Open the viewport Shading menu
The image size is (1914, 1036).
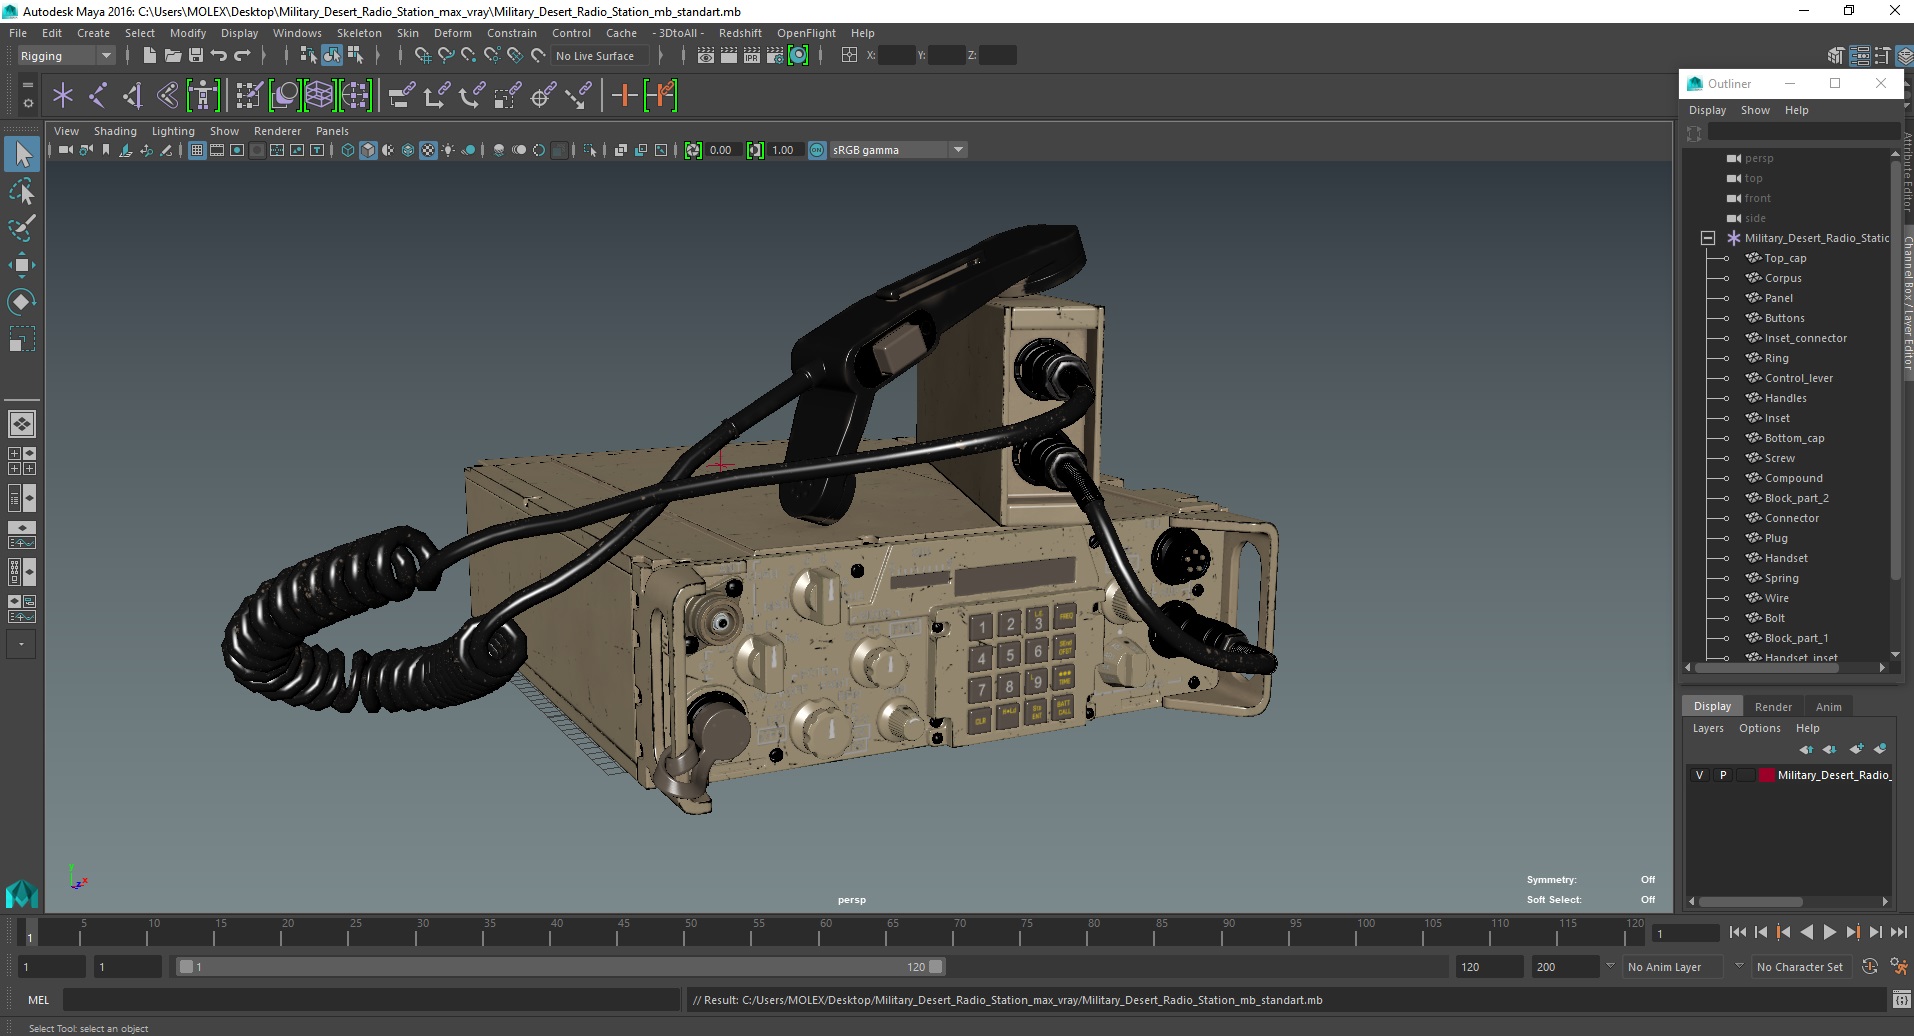(x=115, y=131)
